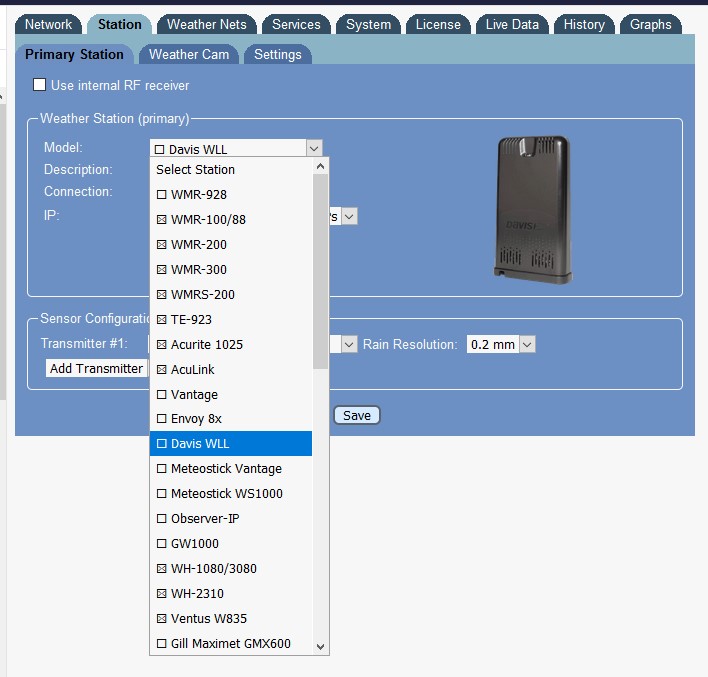Pick WMR-200 in the model list
708x677 pixels.
(231, 244)
